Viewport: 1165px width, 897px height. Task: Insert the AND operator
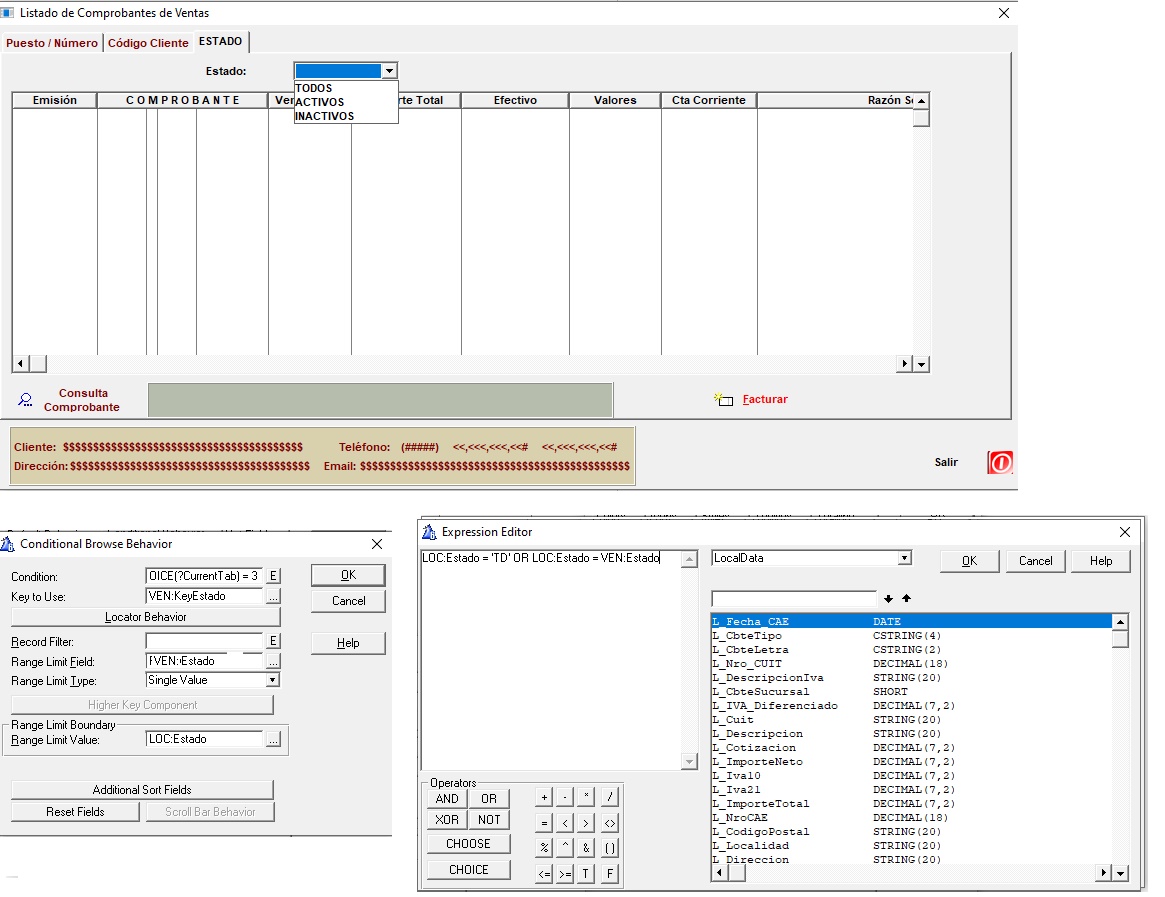pos(447,799)
